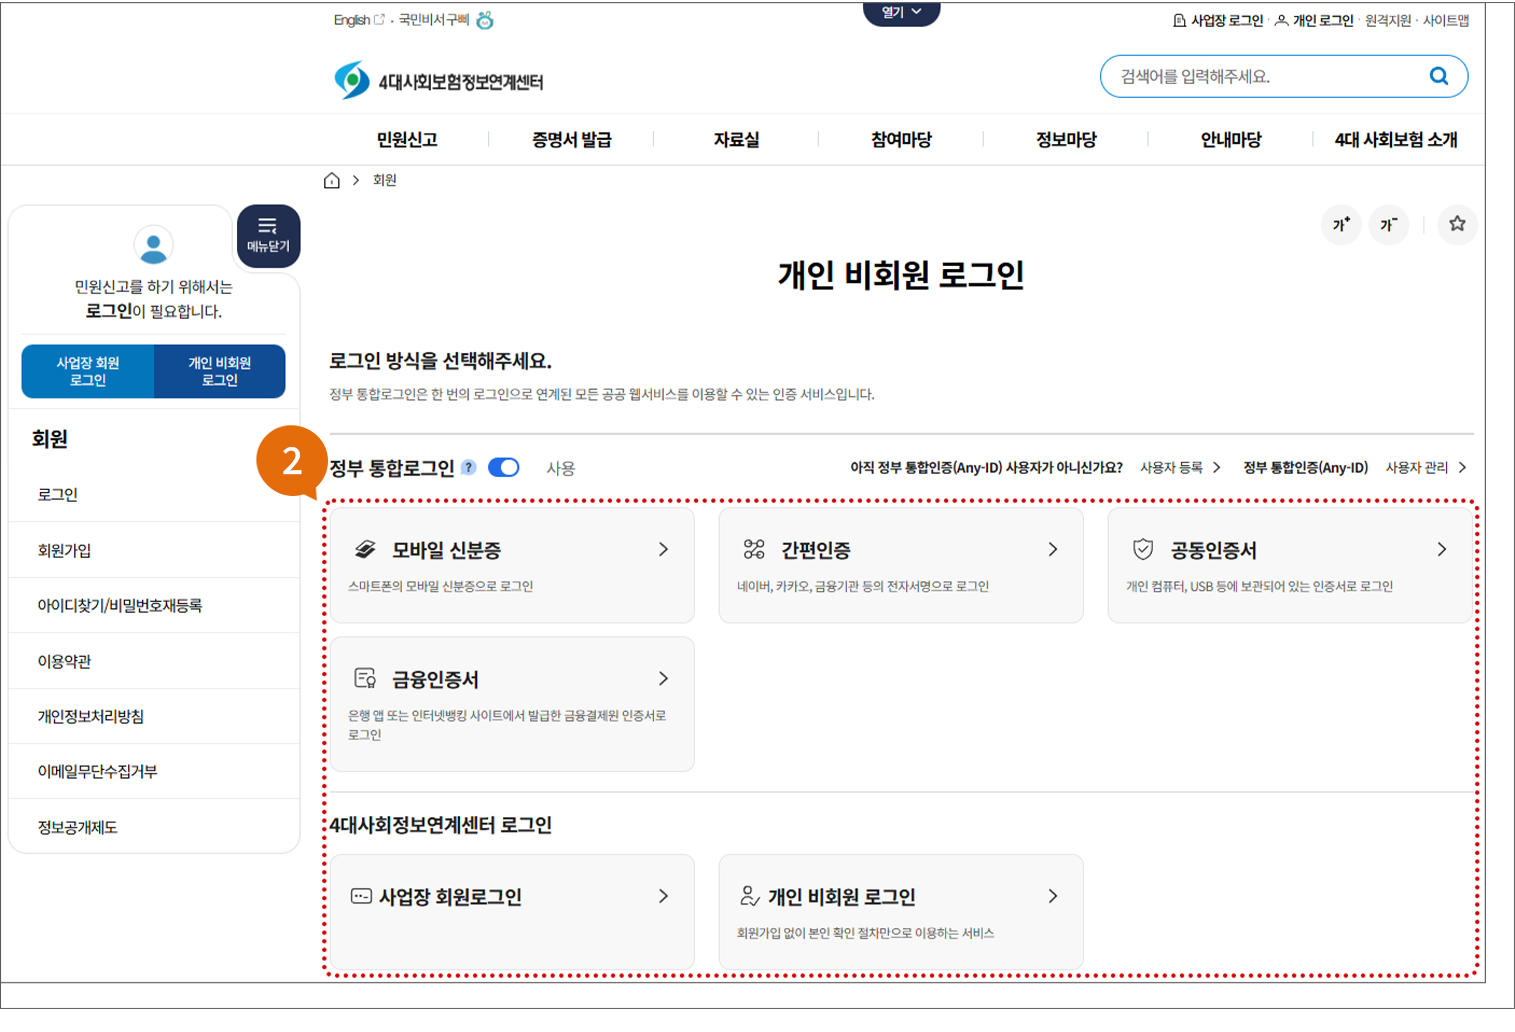This screenshot has width=1515, height=1032.
Task: Click the 사업장 로그인 document icon in header
Action: [x=1179, y=20]
